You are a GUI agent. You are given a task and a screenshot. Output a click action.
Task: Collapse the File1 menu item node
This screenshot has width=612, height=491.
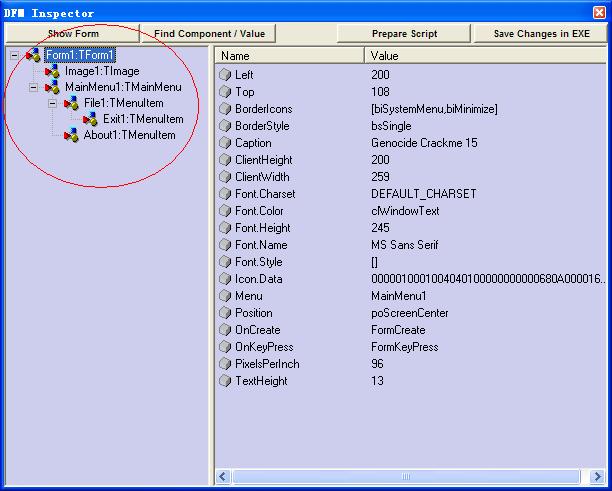(52, 103)
